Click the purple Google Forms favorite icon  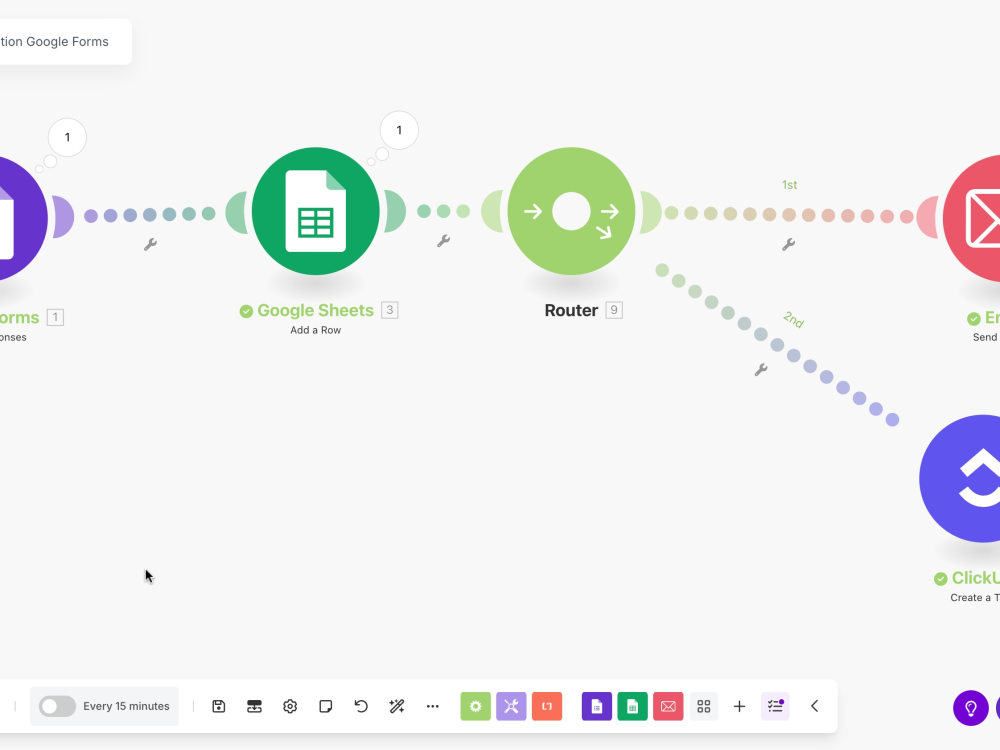pos(597,706)
